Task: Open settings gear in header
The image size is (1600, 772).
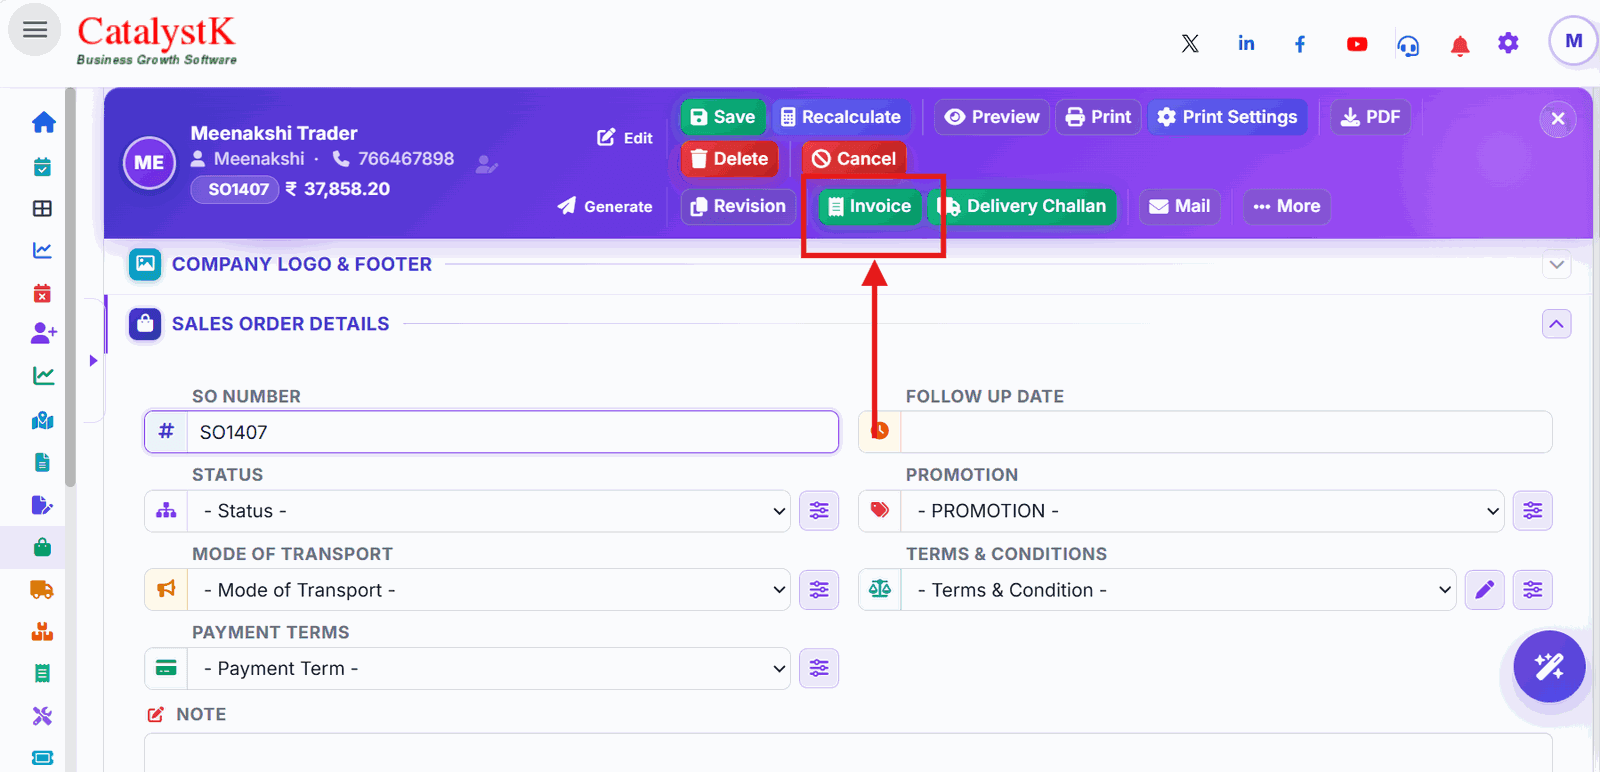Action: tap(1508, 43)
